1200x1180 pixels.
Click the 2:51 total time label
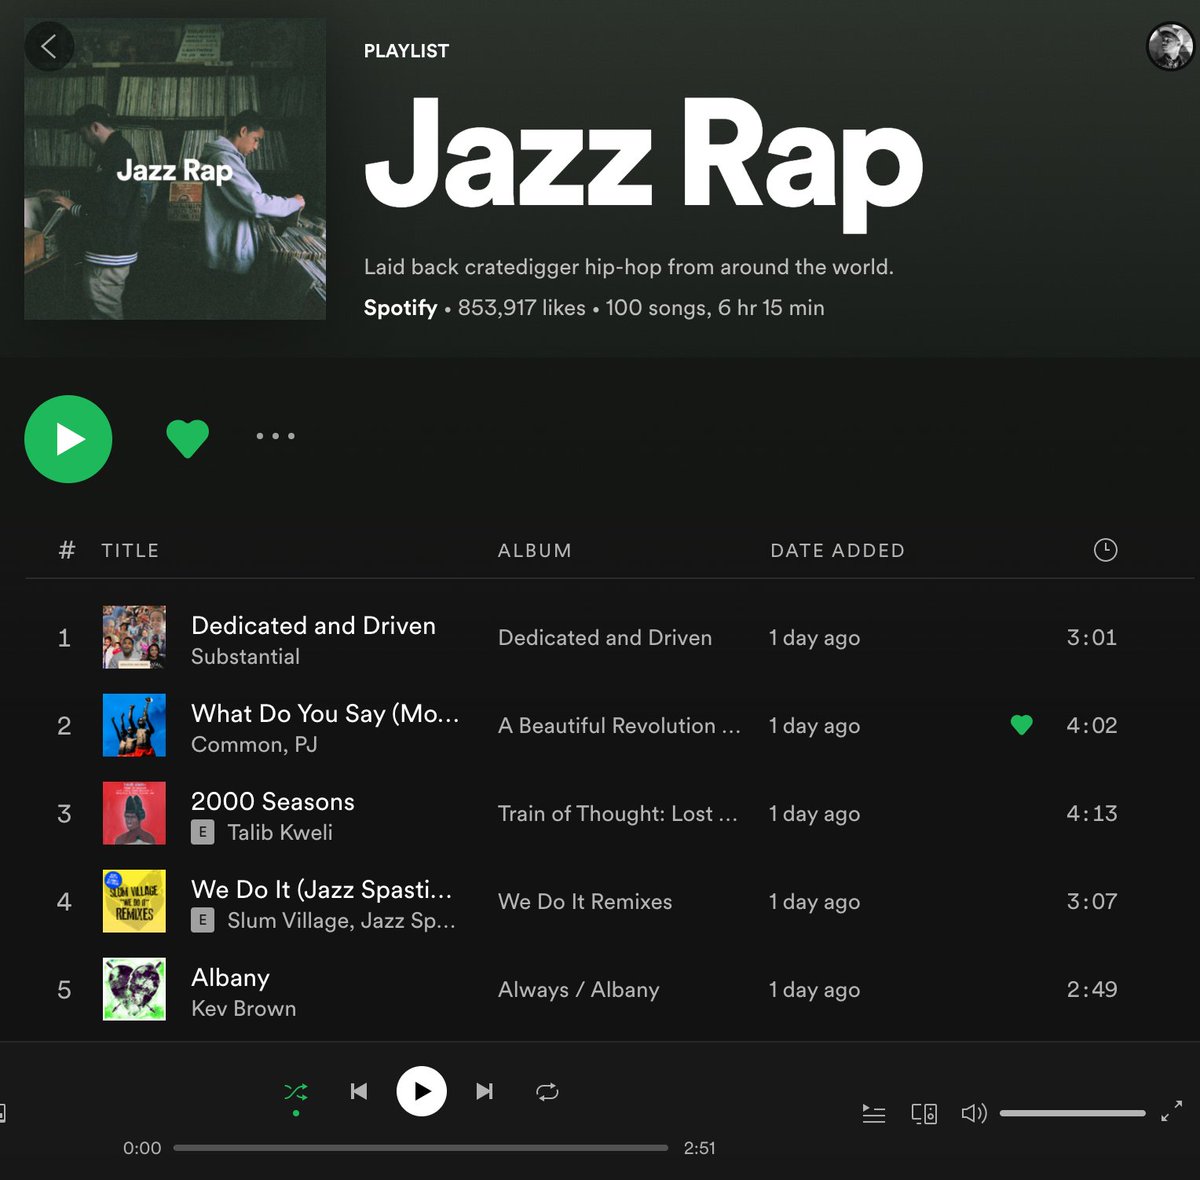[x=700, y=1148]
